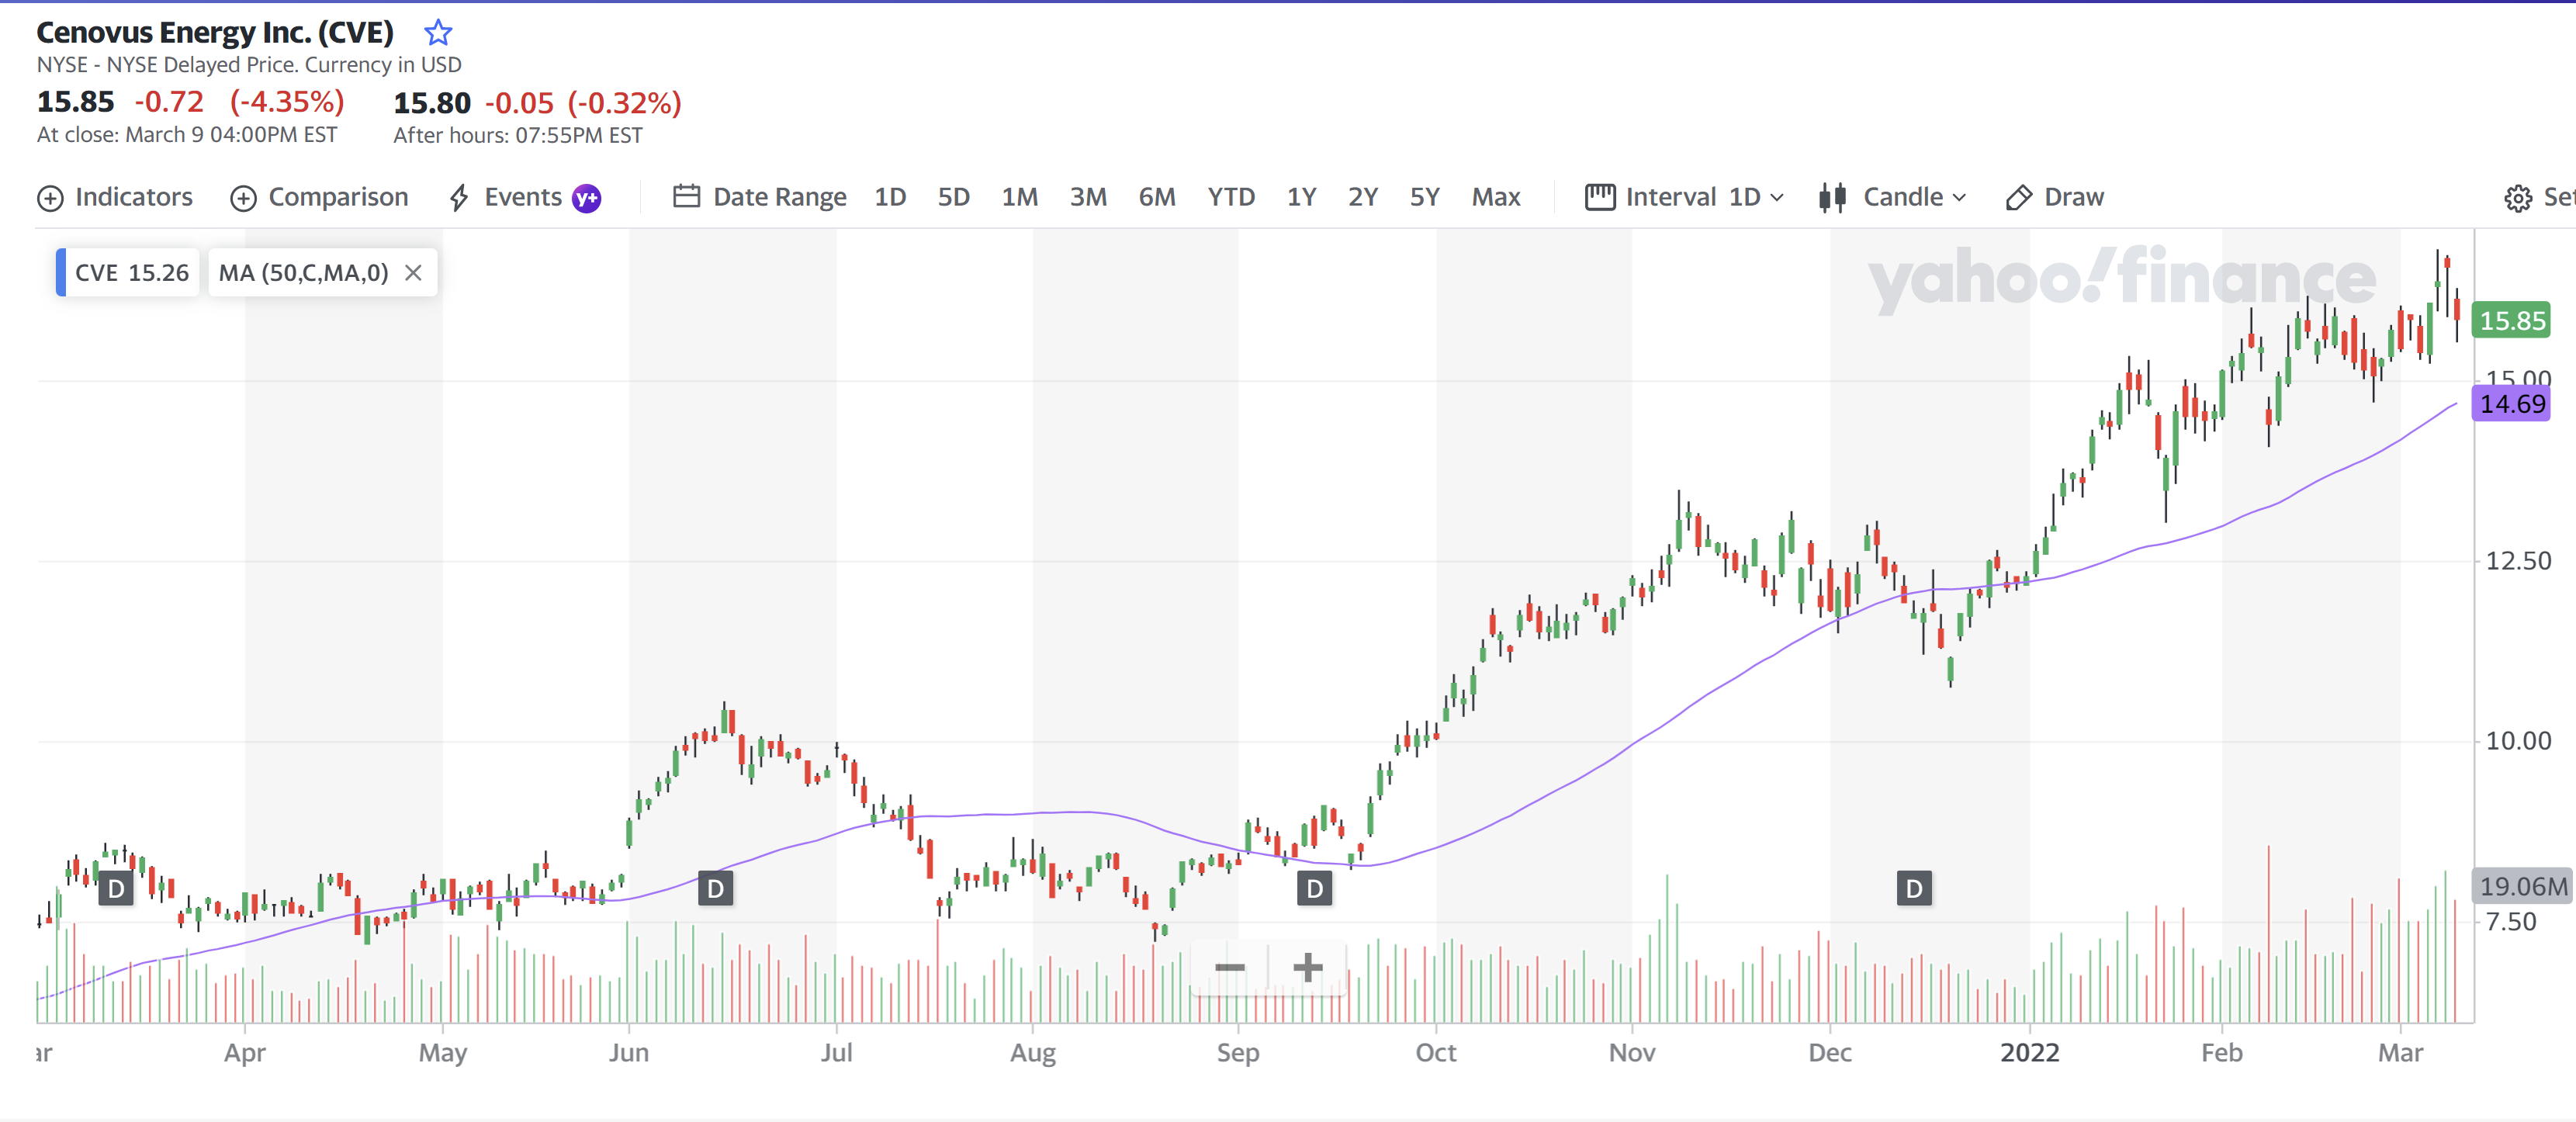
Task: Click the 7.50 price axis label
Action: click(2510, 922)
